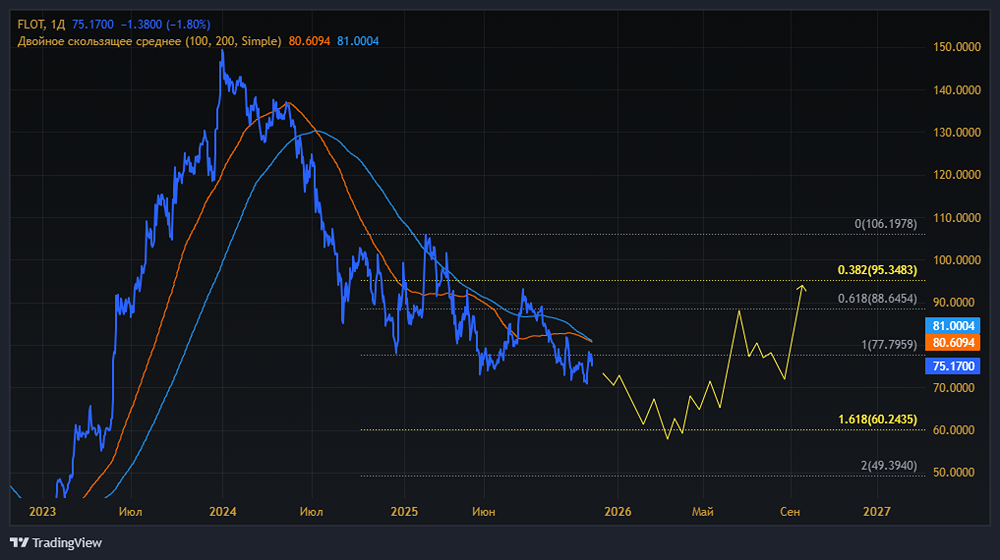Click the 0.382(95.3483) Fibonacci level label

coord(878,270)
